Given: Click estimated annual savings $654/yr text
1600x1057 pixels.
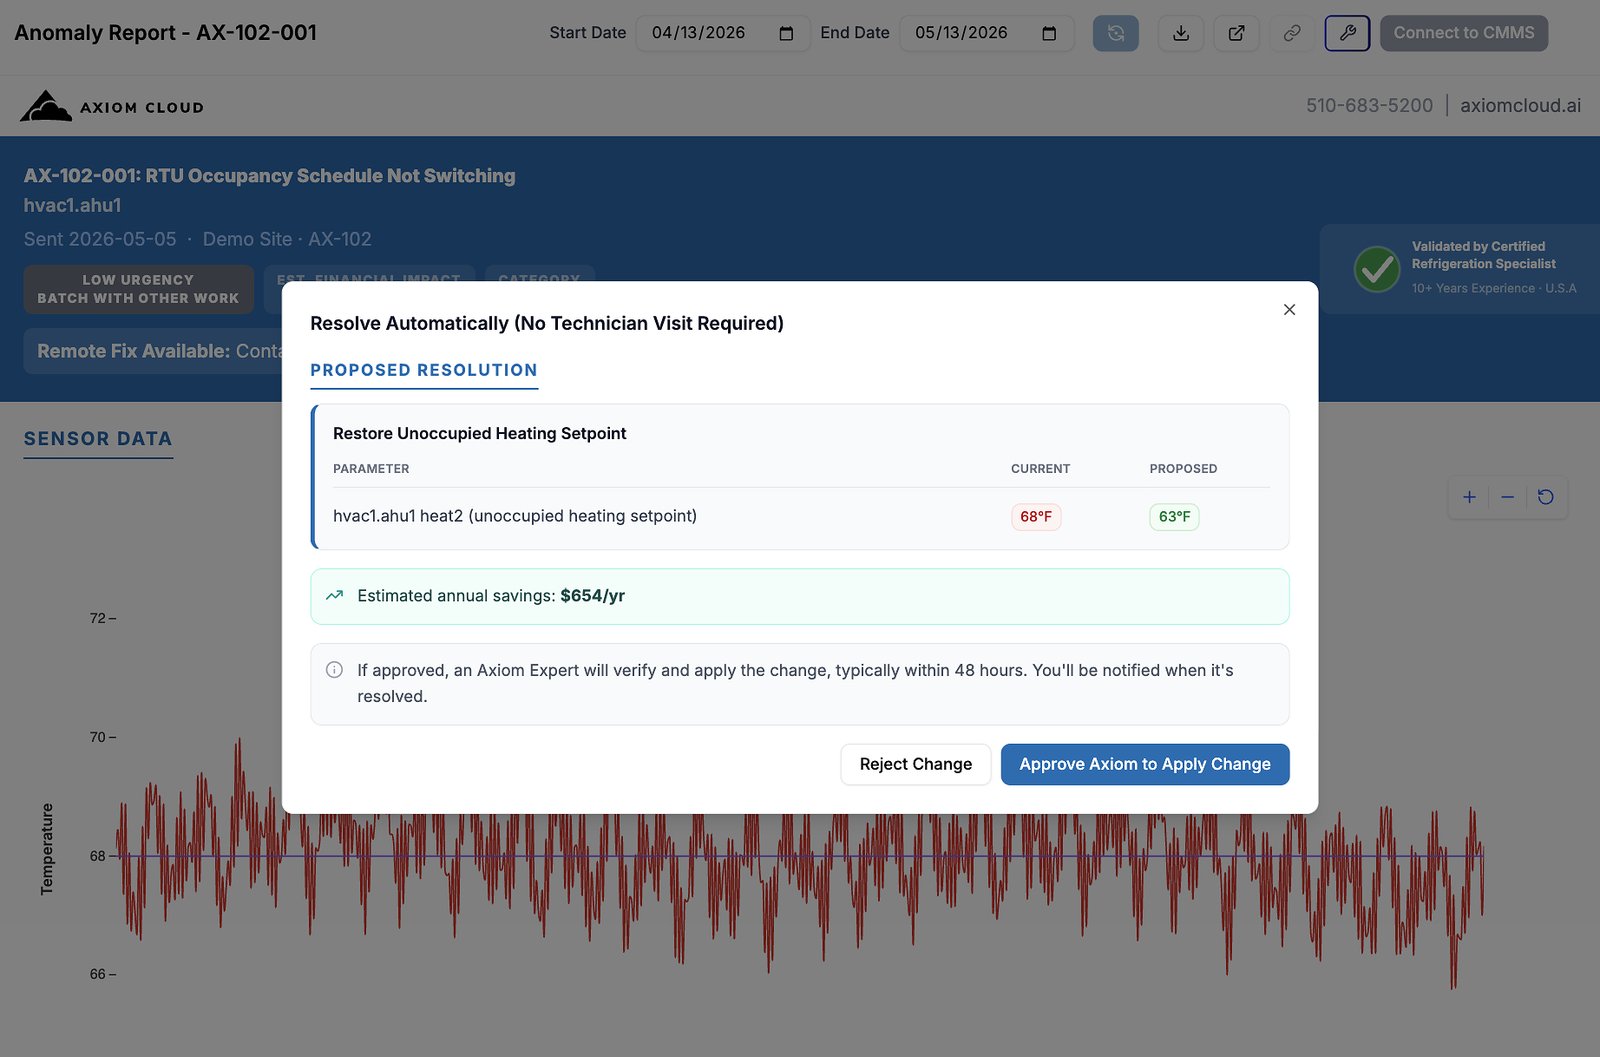Looking at the screenshot, I should click(491, 596).
